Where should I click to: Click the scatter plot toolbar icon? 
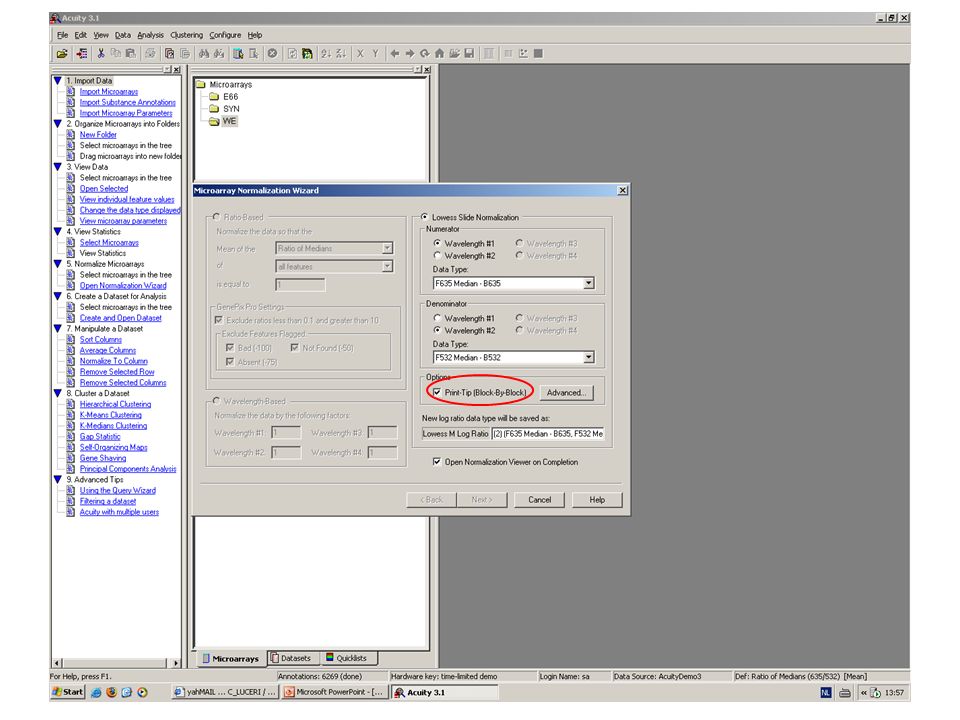tap(523, 54)
